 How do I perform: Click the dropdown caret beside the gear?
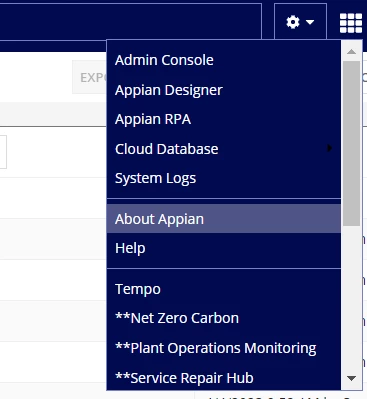pyautogui.click(x=310, y=22)
